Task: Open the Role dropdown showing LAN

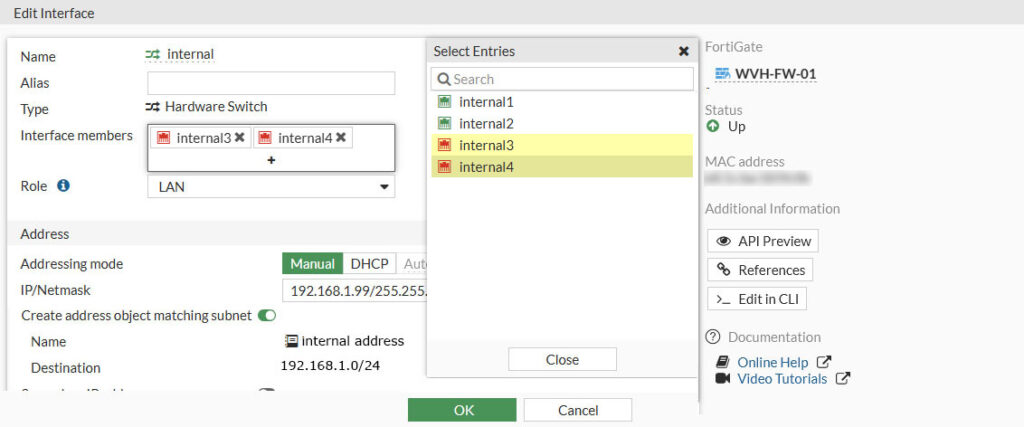Action: point(271,186)
